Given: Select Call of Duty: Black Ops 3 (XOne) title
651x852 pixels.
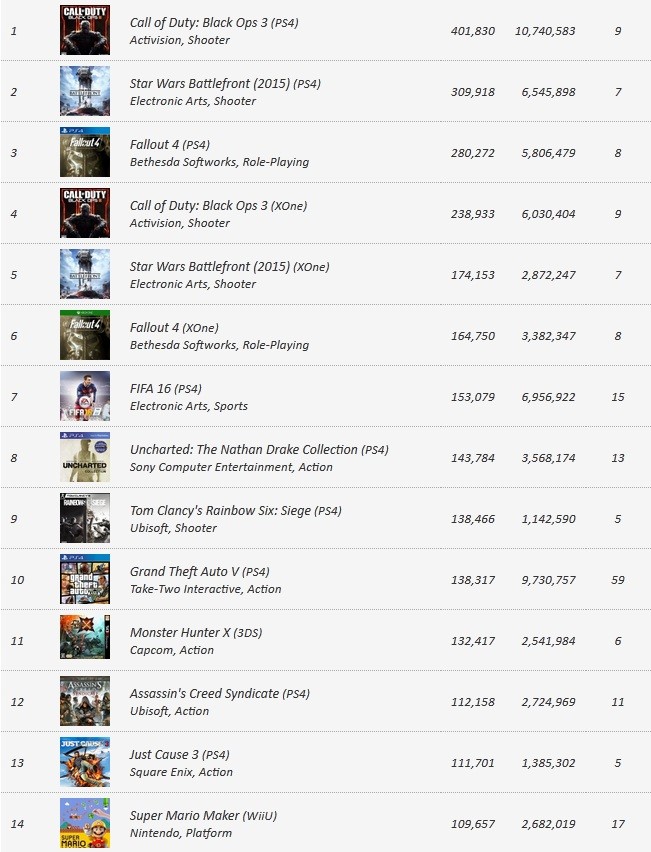Looking at the screenshot, I should [218, 206].
